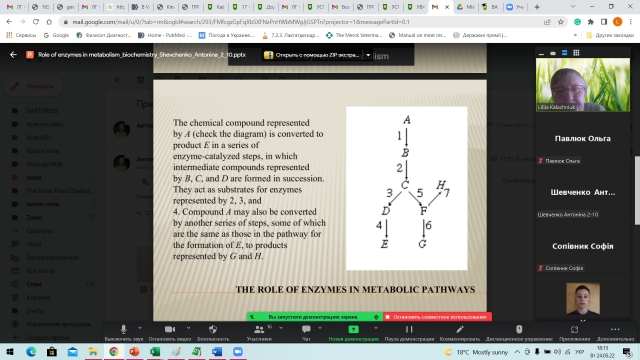The image size is (640, 360).
Task: Reload the Chrome page
Action: [36, 22]
